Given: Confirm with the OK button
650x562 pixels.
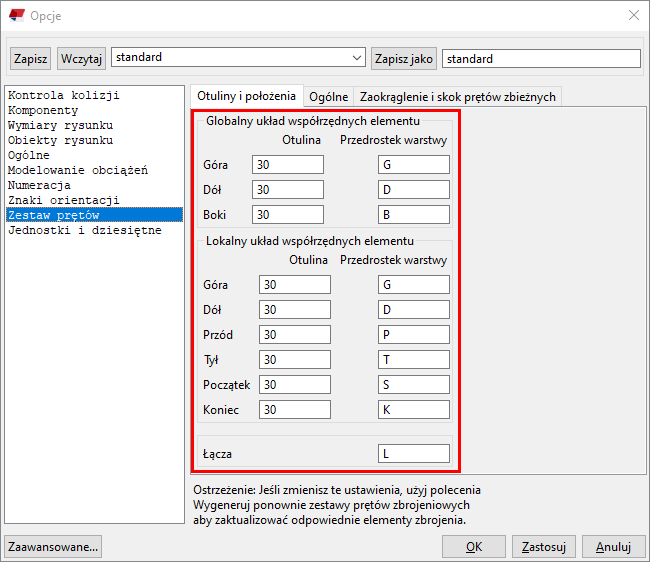Looking at the screenshot, I should click(x=474, y=546).
